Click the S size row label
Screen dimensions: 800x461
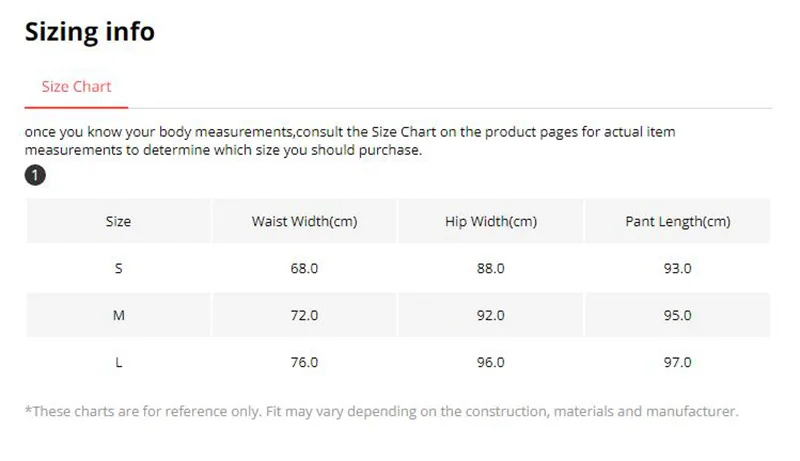(118, 268)
